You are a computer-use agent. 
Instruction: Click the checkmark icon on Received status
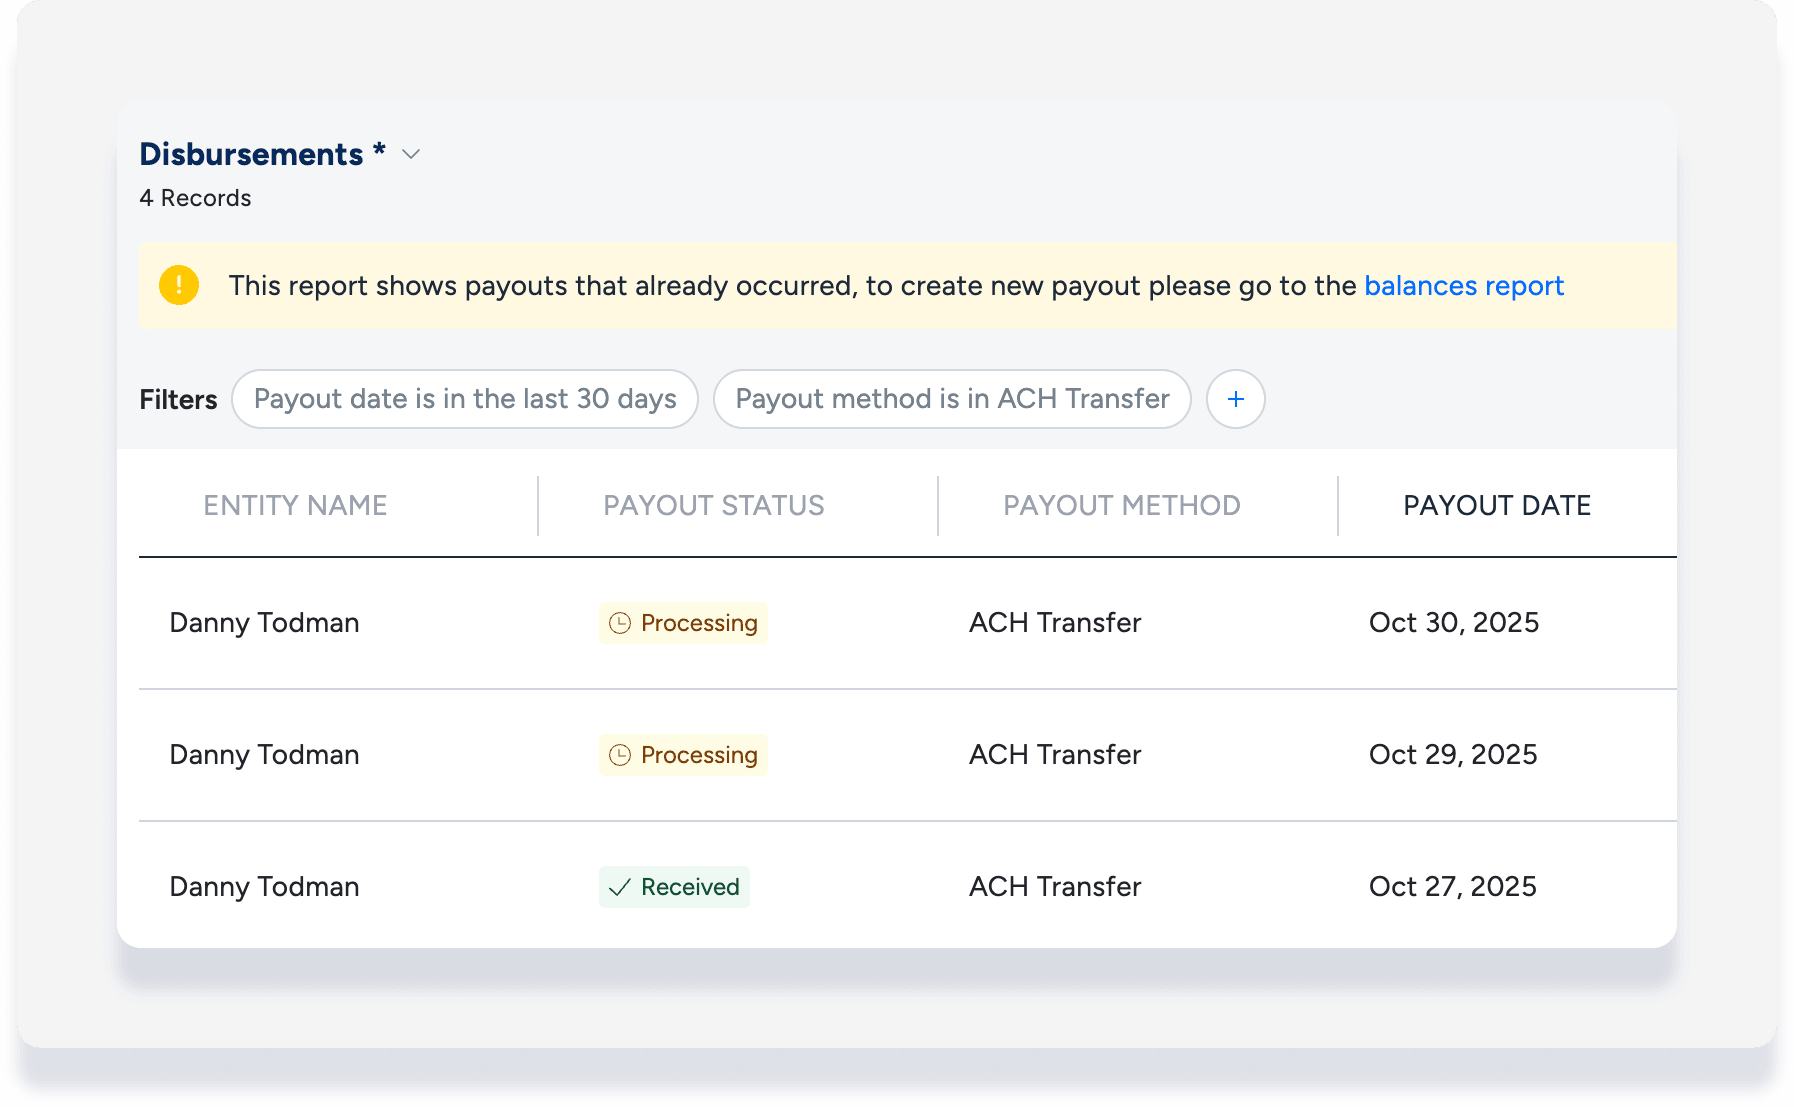tap(620, 887)
